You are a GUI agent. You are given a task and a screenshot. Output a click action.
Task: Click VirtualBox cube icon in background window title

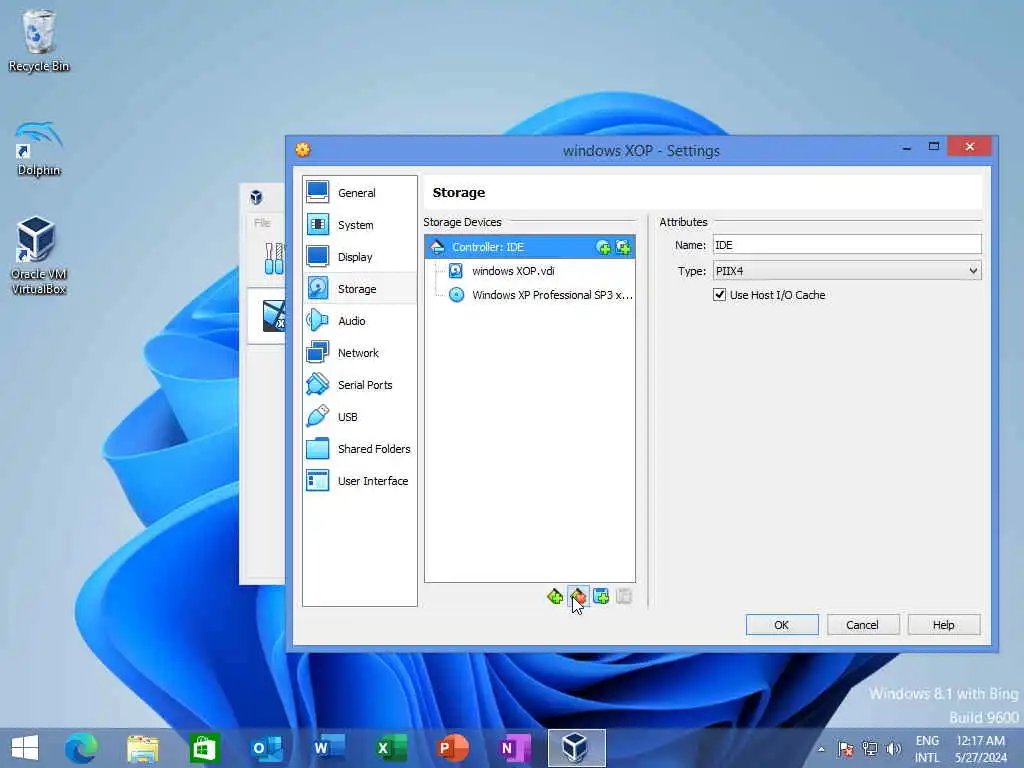pyautogui.click(x=256, y=197)
